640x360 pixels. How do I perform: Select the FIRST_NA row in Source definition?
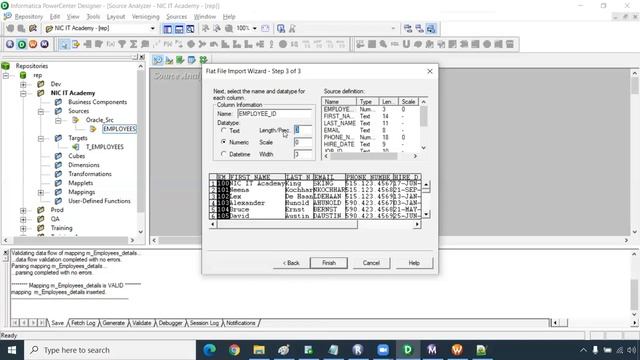point(371,116)
